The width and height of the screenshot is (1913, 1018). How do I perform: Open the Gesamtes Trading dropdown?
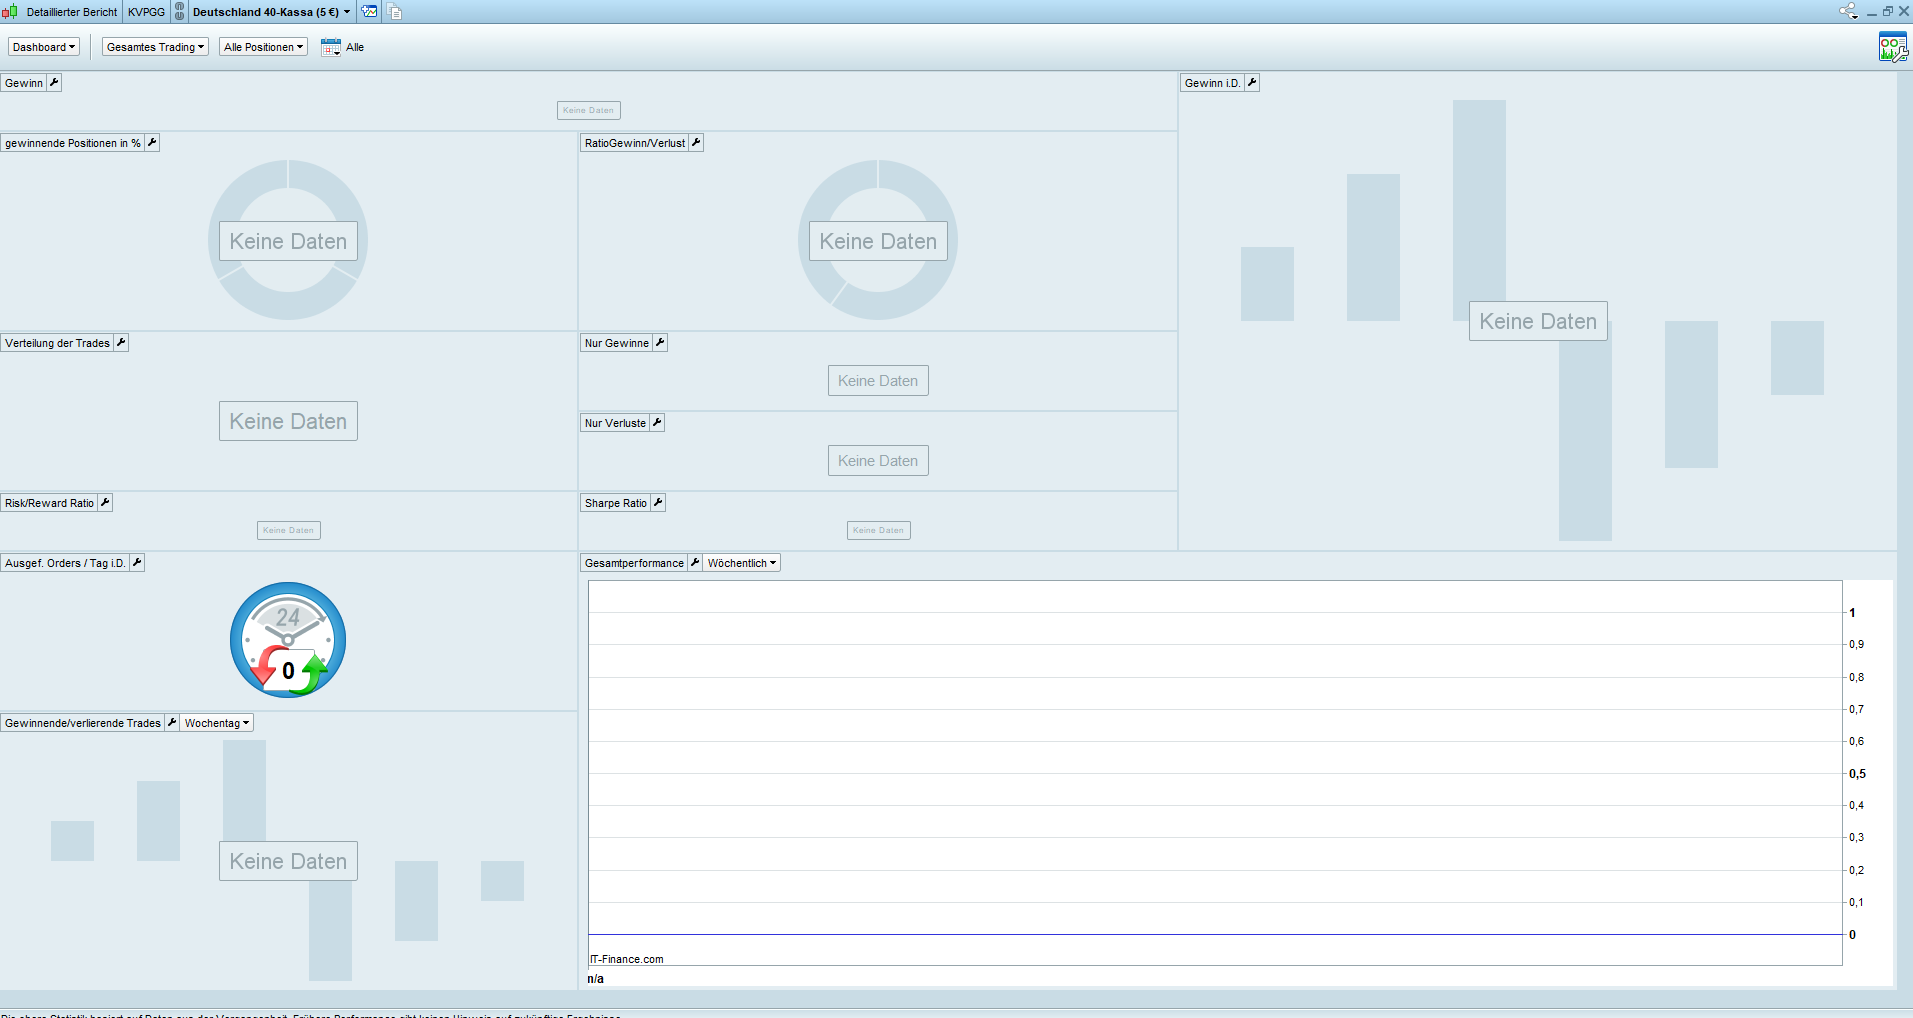(155, 47)
